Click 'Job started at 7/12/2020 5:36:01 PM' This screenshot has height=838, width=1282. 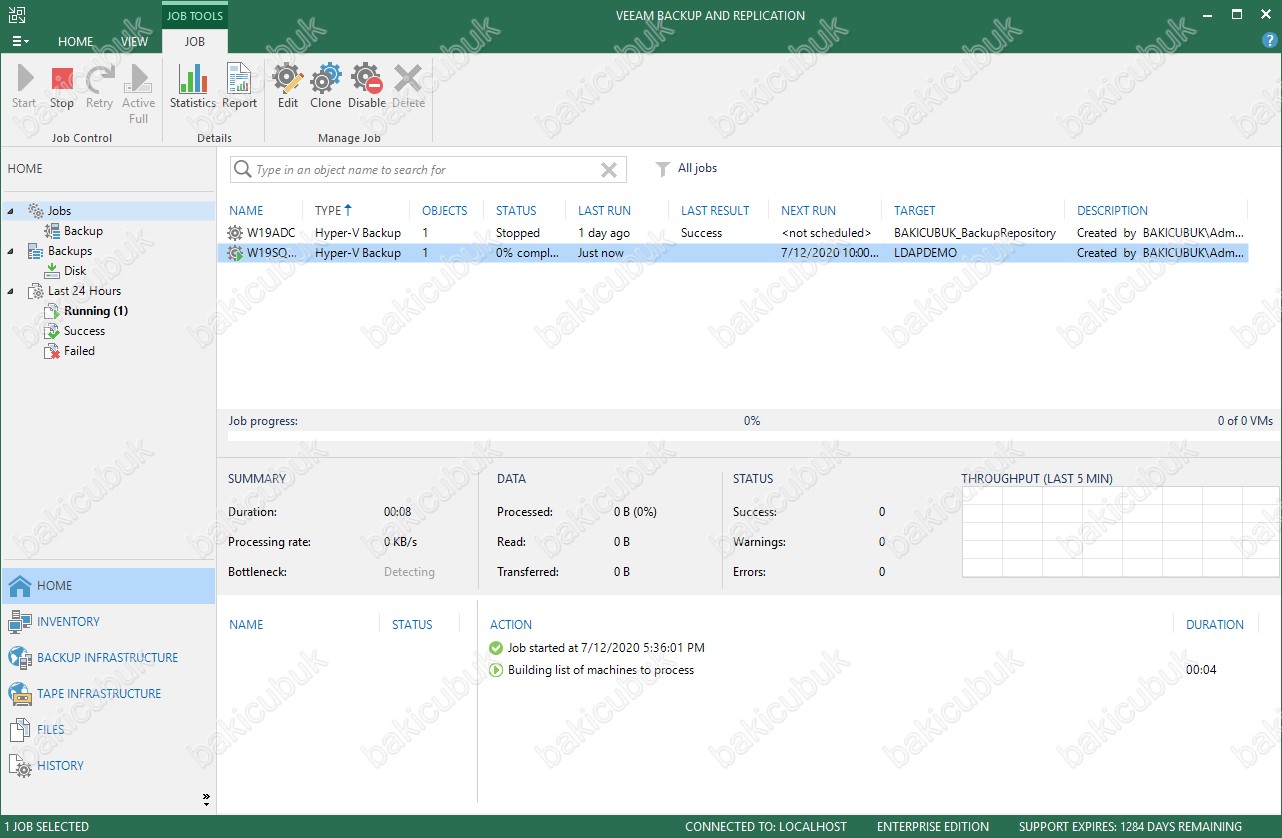click(606, 648)
